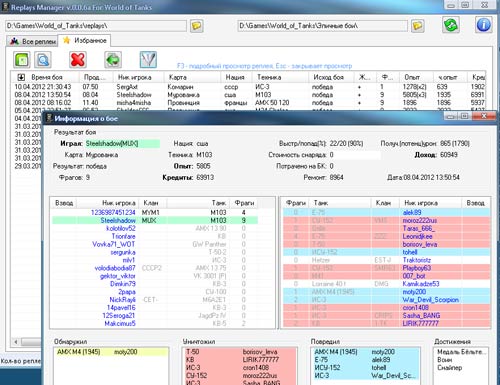Select T-50 borisov_leva in Уничтожил list
The height and width of the screenshot is (385, 500).
point(239,352)
